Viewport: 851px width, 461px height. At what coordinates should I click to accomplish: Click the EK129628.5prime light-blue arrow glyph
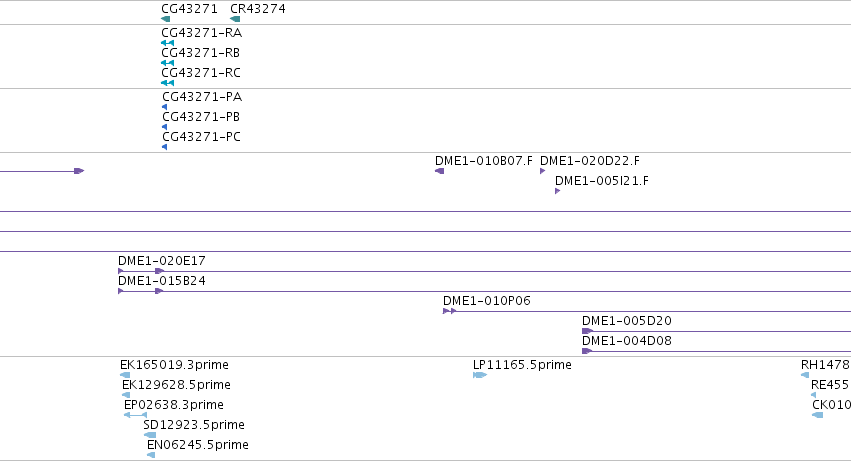pos(126,395)
